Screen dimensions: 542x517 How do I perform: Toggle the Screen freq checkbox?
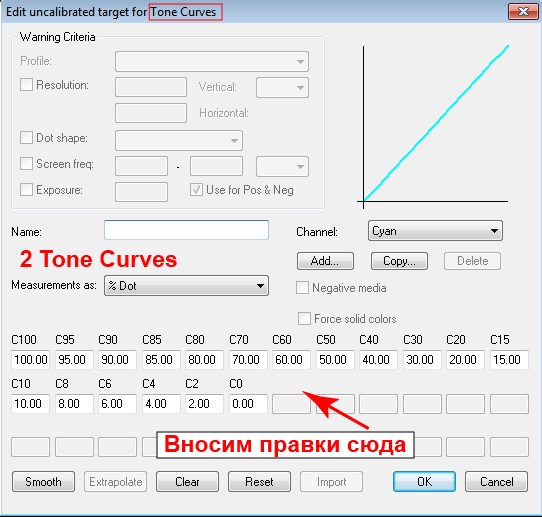(x=26, y=163)
